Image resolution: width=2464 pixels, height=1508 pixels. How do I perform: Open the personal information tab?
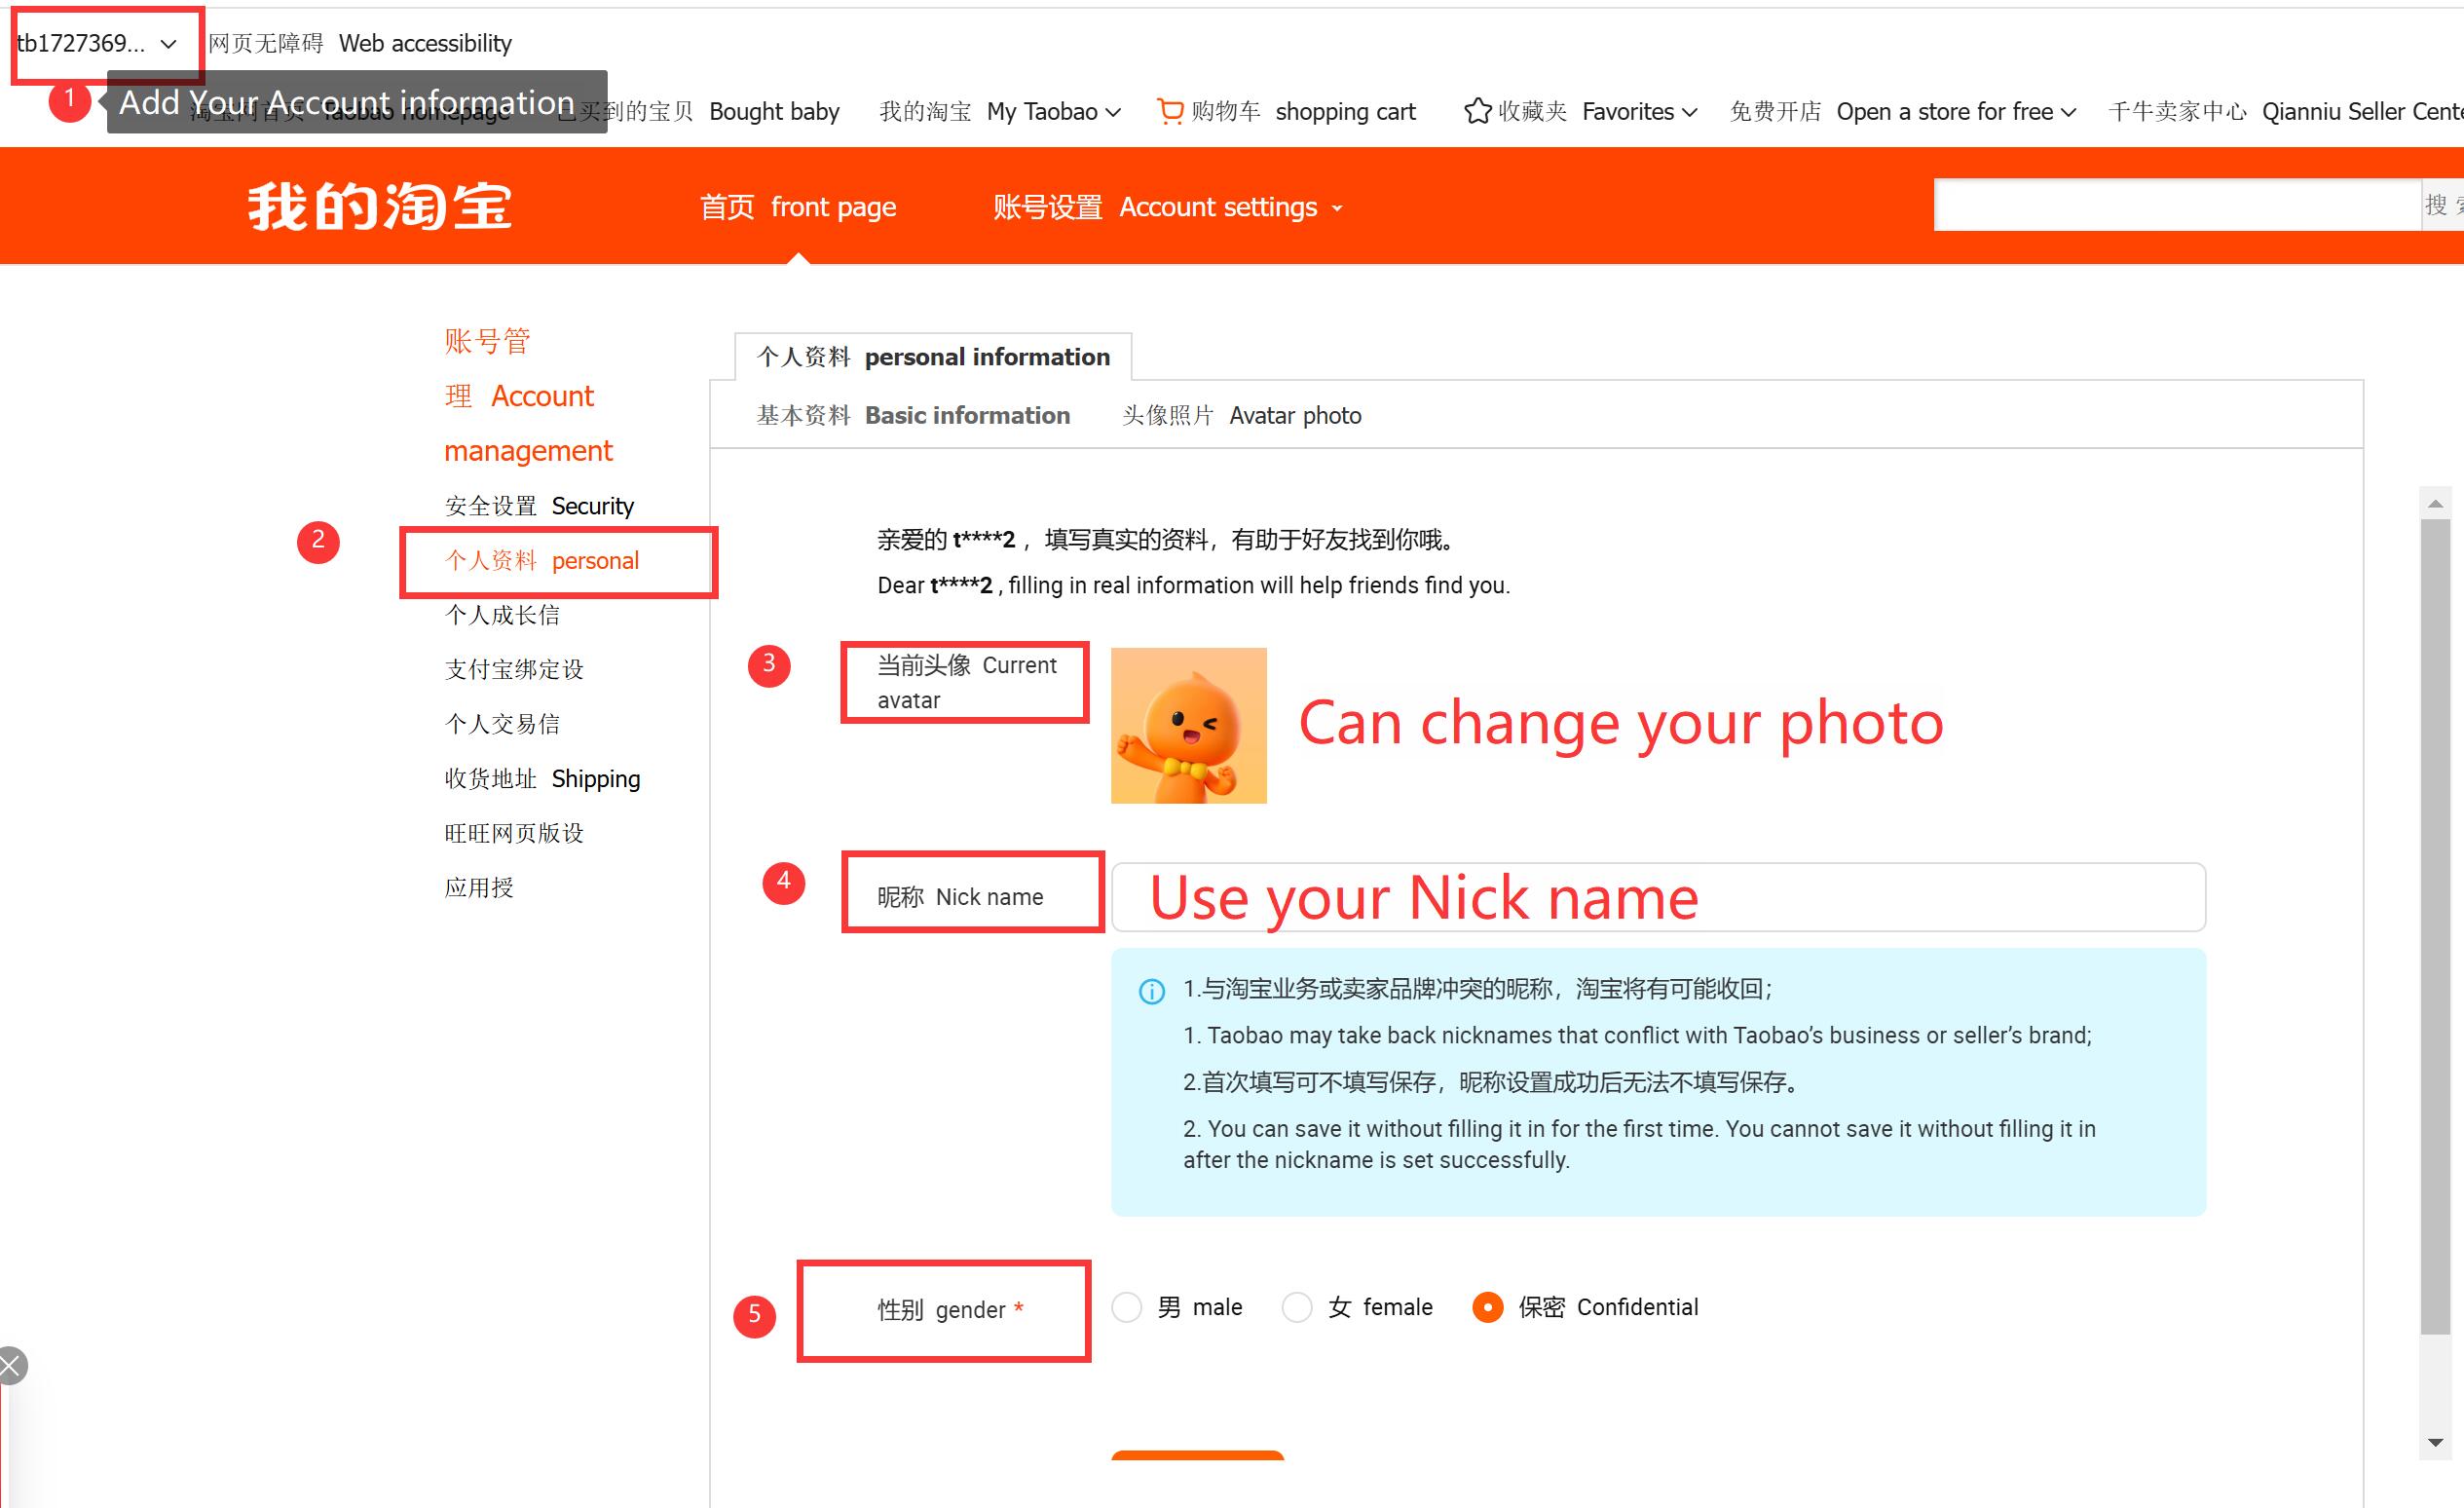(x=933, y=357)
